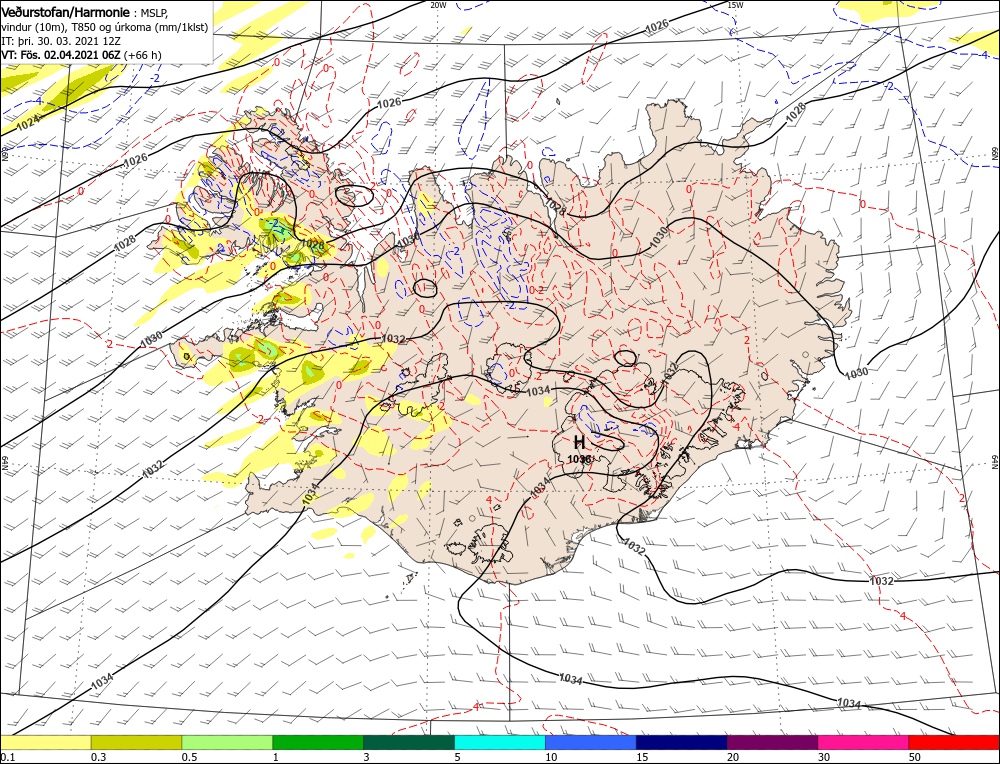
Task: Click the '15W' longitude label
Action: [735, 5]
